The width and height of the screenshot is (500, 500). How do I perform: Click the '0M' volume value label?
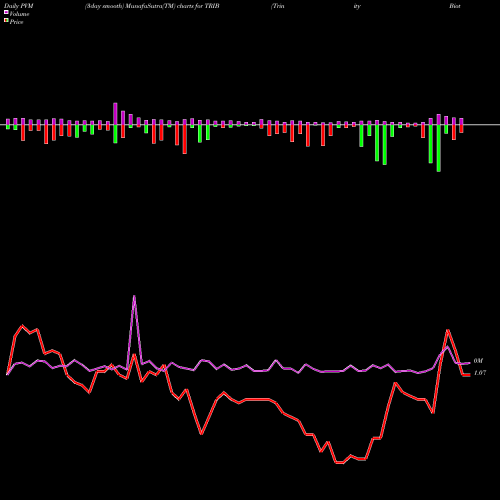(478, 361)
